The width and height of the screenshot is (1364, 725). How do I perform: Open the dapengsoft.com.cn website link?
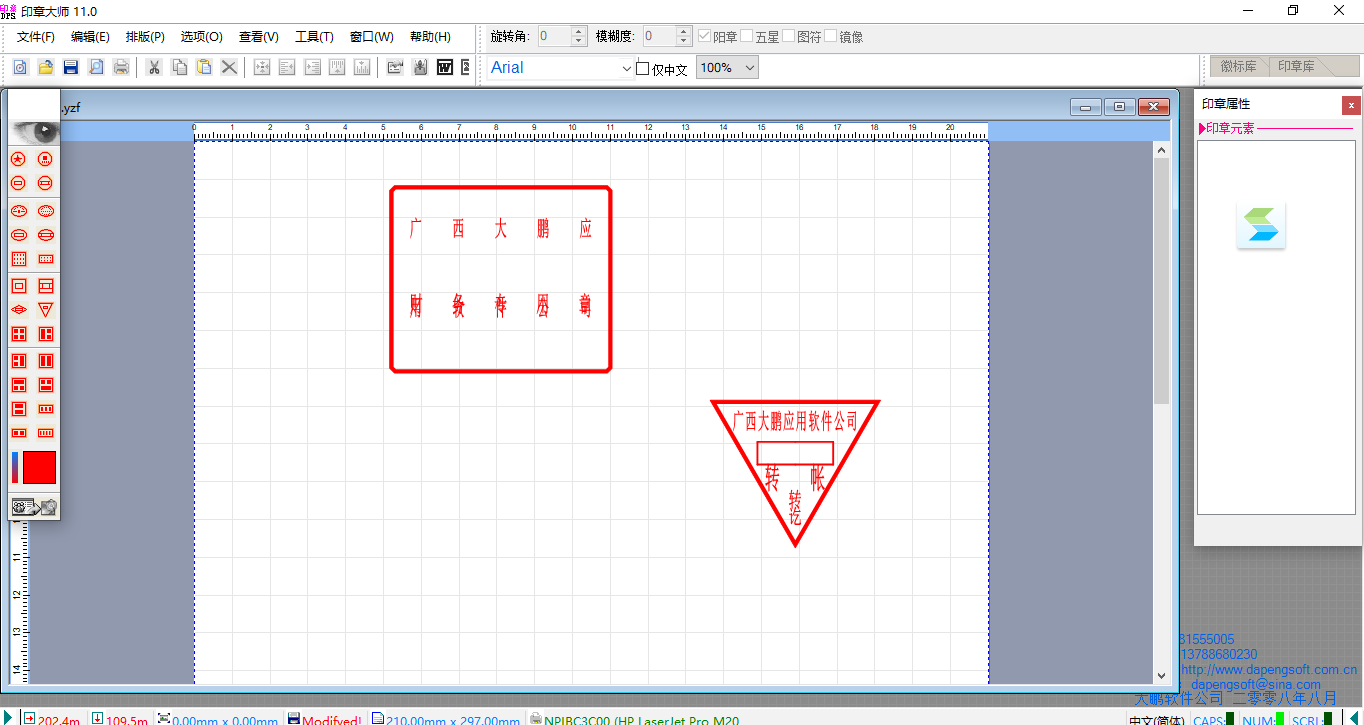tap(1269, 670)
